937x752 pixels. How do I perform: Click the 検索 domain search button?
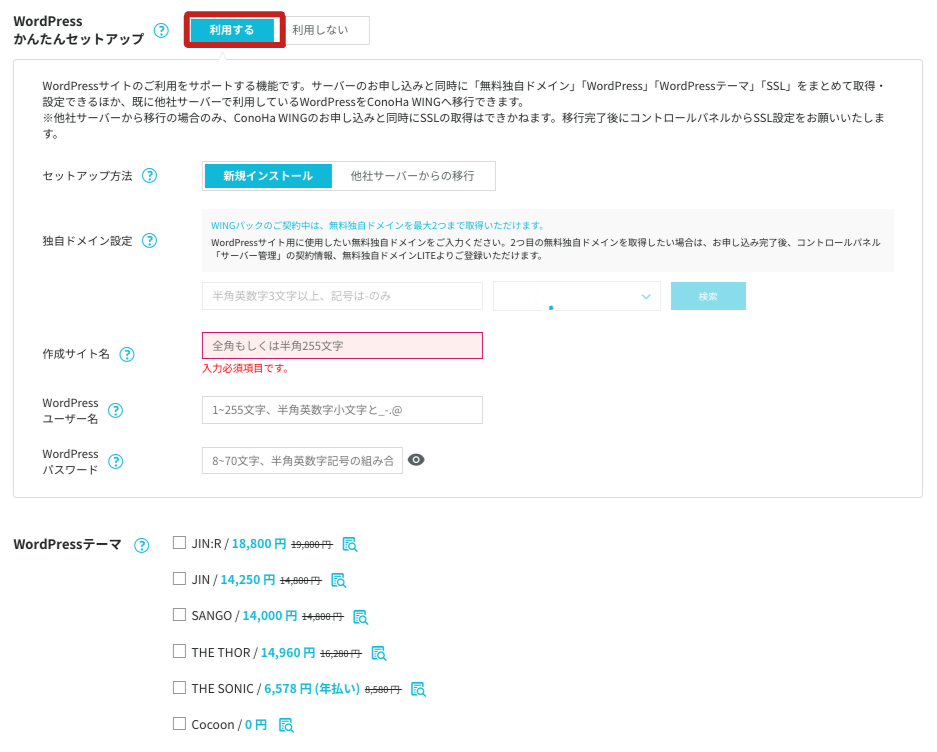tap(708, 296)
